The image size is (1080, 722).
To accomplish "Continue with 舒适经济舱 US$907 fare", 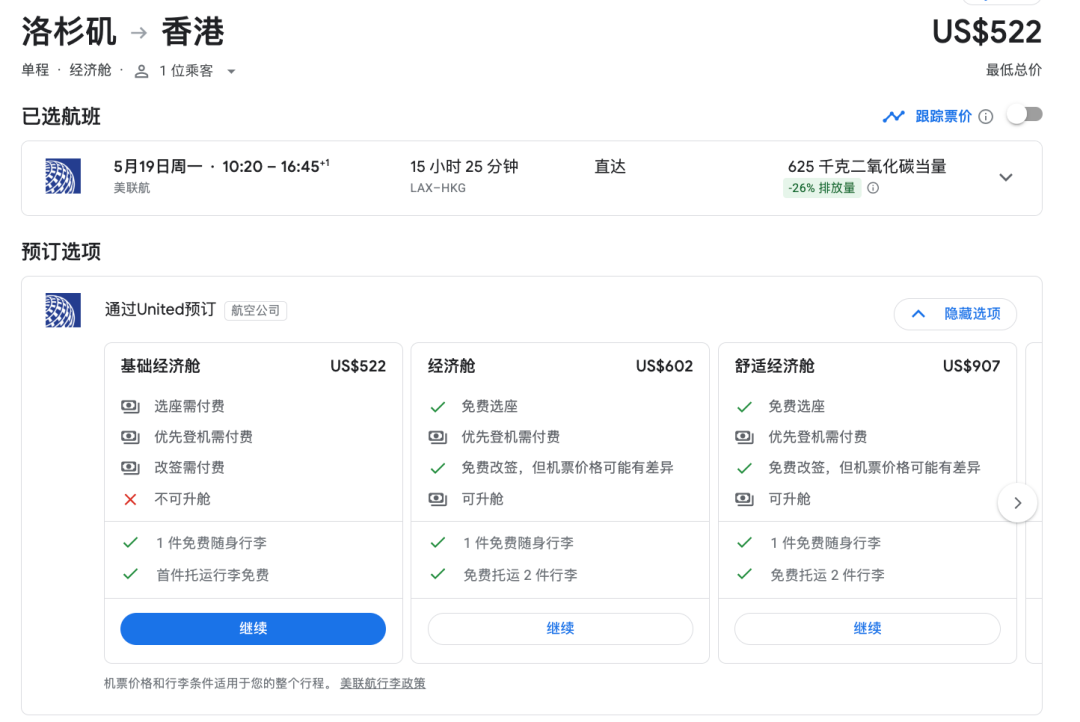I will (867, 629).
